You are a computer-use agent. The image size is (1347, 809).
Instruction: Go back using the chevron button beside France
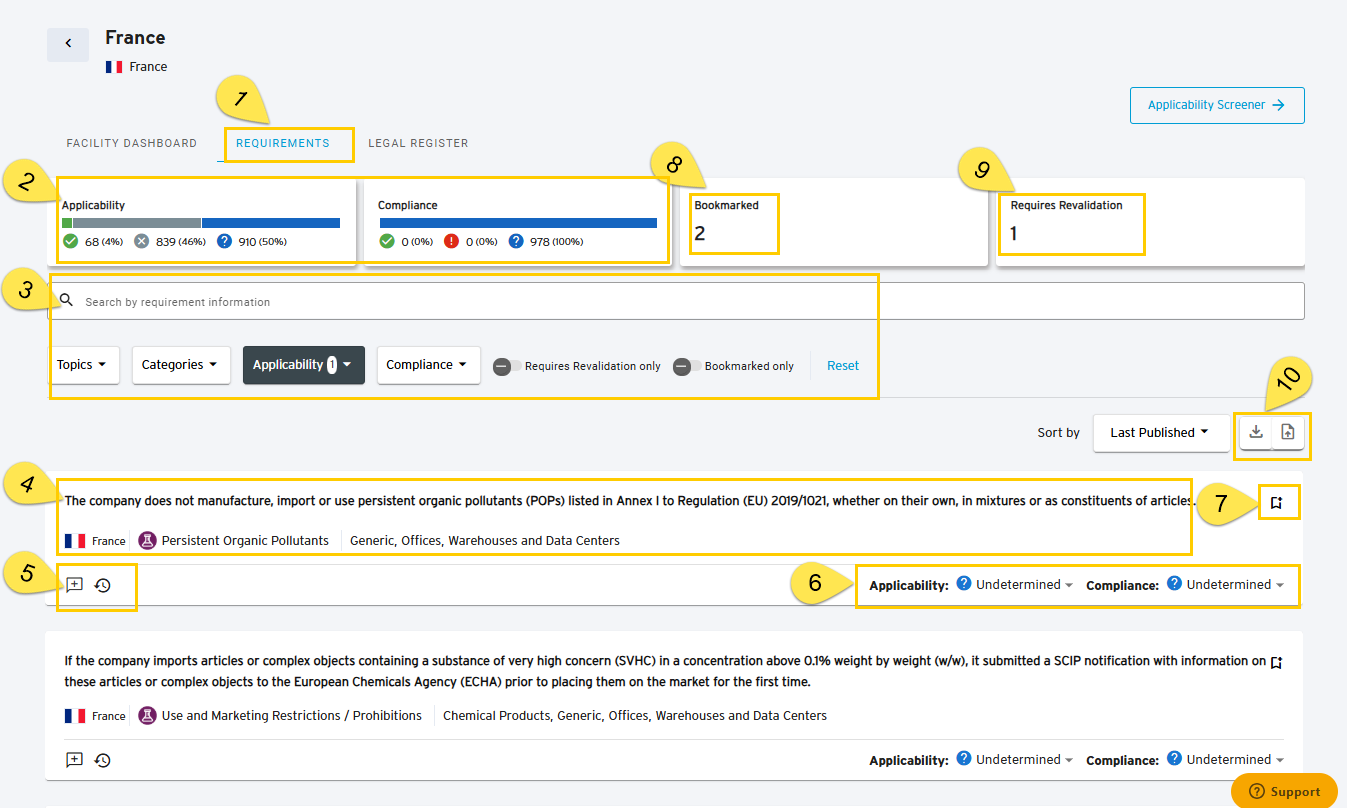click(68, 44)
